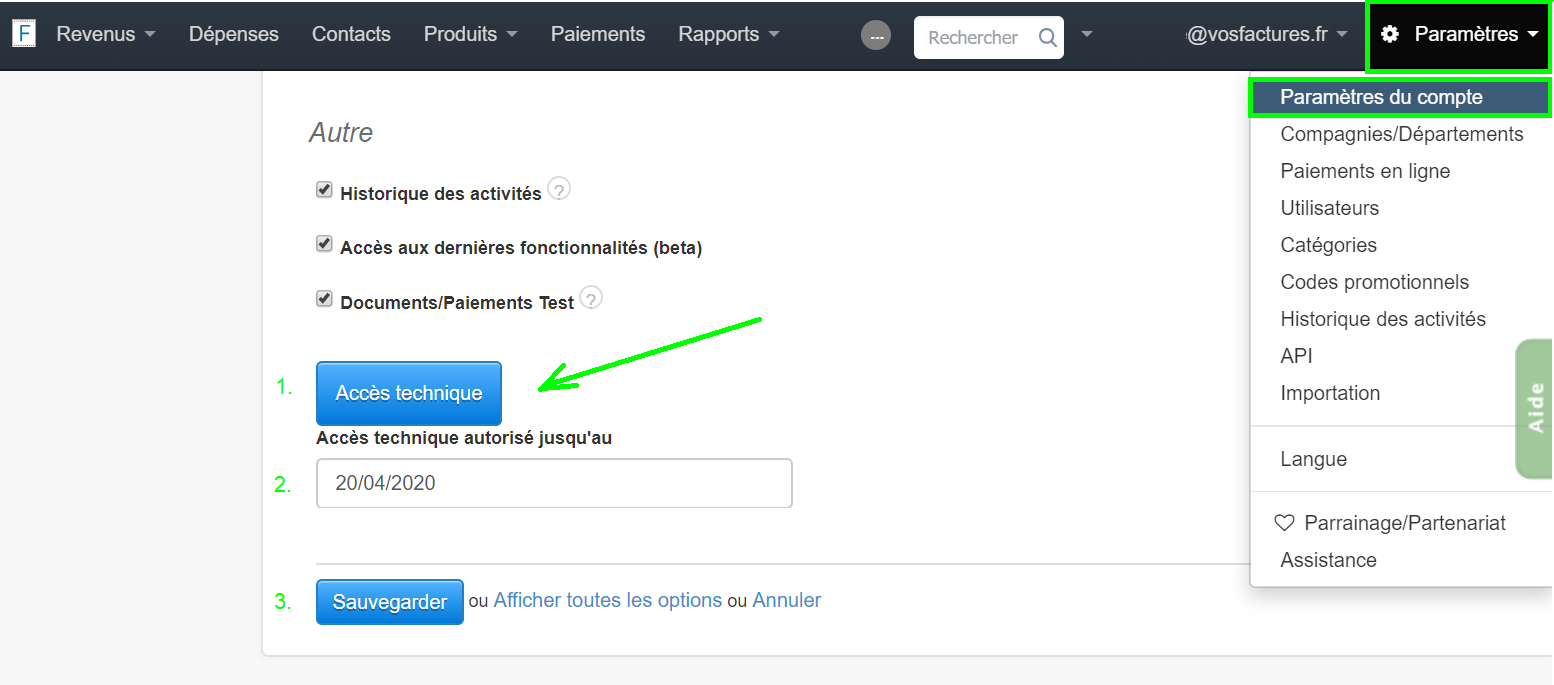
Task: Click the magnifying glass search icon
Action: point(1047,36)
